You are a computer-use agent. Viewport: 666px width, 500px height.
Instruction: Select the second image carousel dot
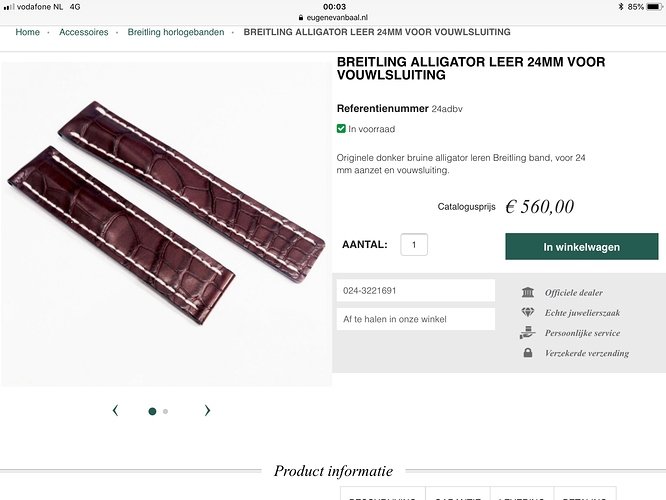[x=165, y=411]
